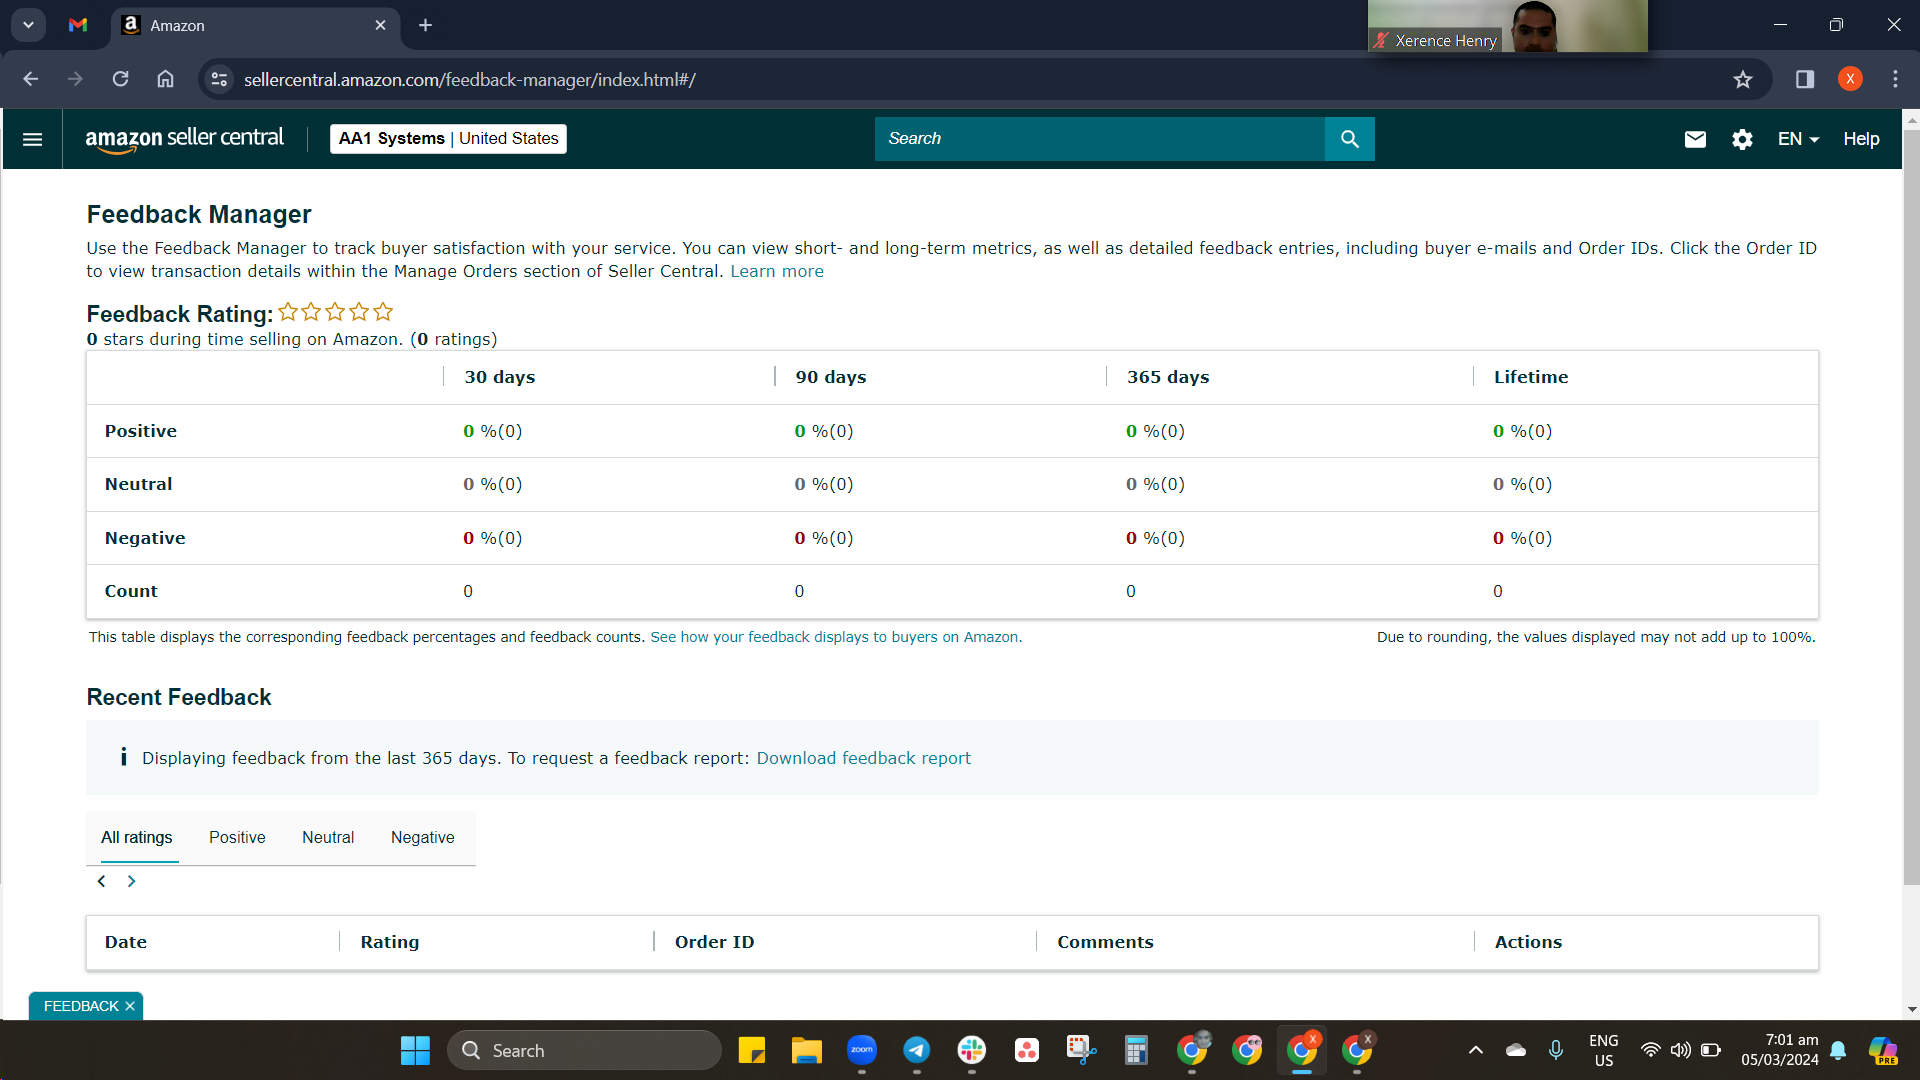This screenshot has height=1080, width=1920.
Task: Click the search magnifier button
Action: point(1349,139)
